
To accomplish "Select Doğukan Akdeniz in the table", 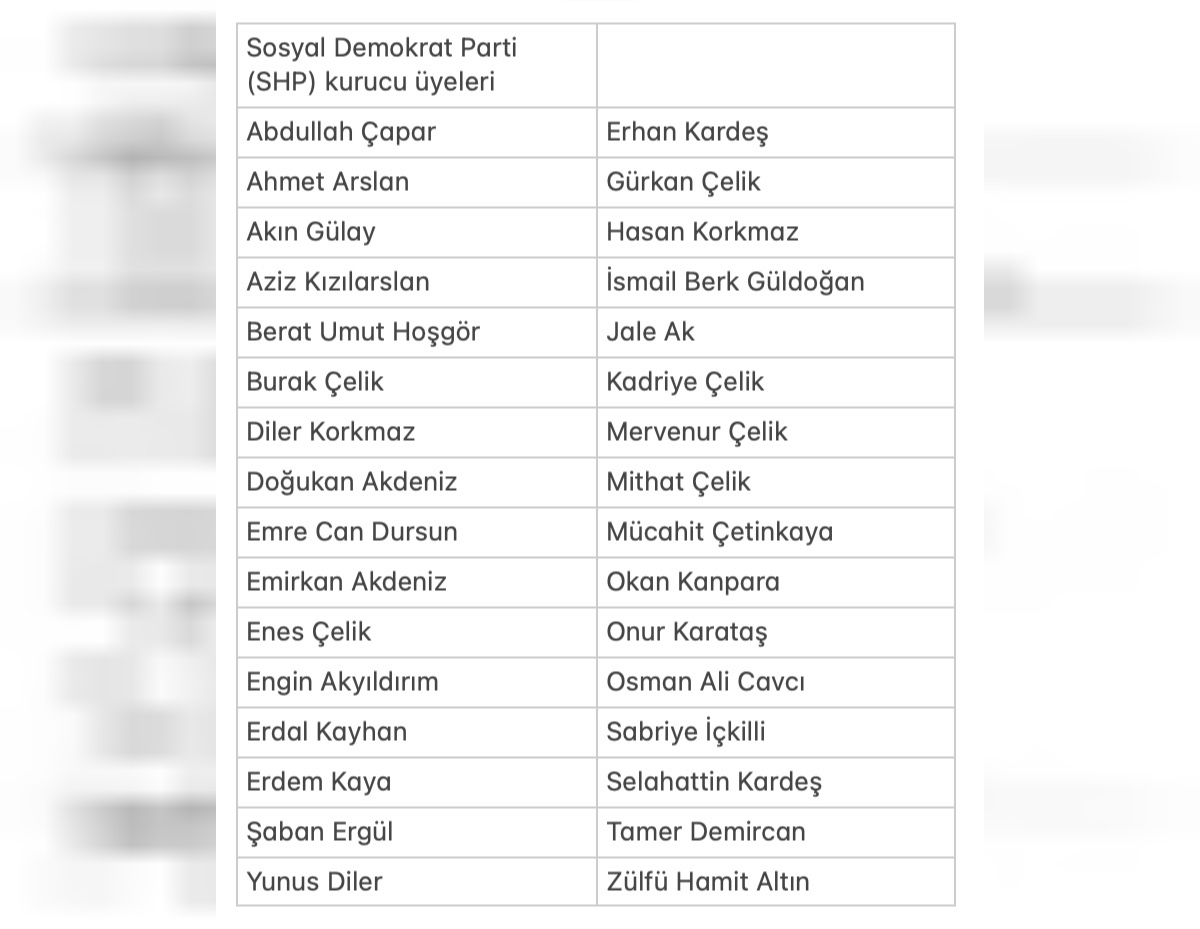I will pyautogui.click(x=352, y=482).
